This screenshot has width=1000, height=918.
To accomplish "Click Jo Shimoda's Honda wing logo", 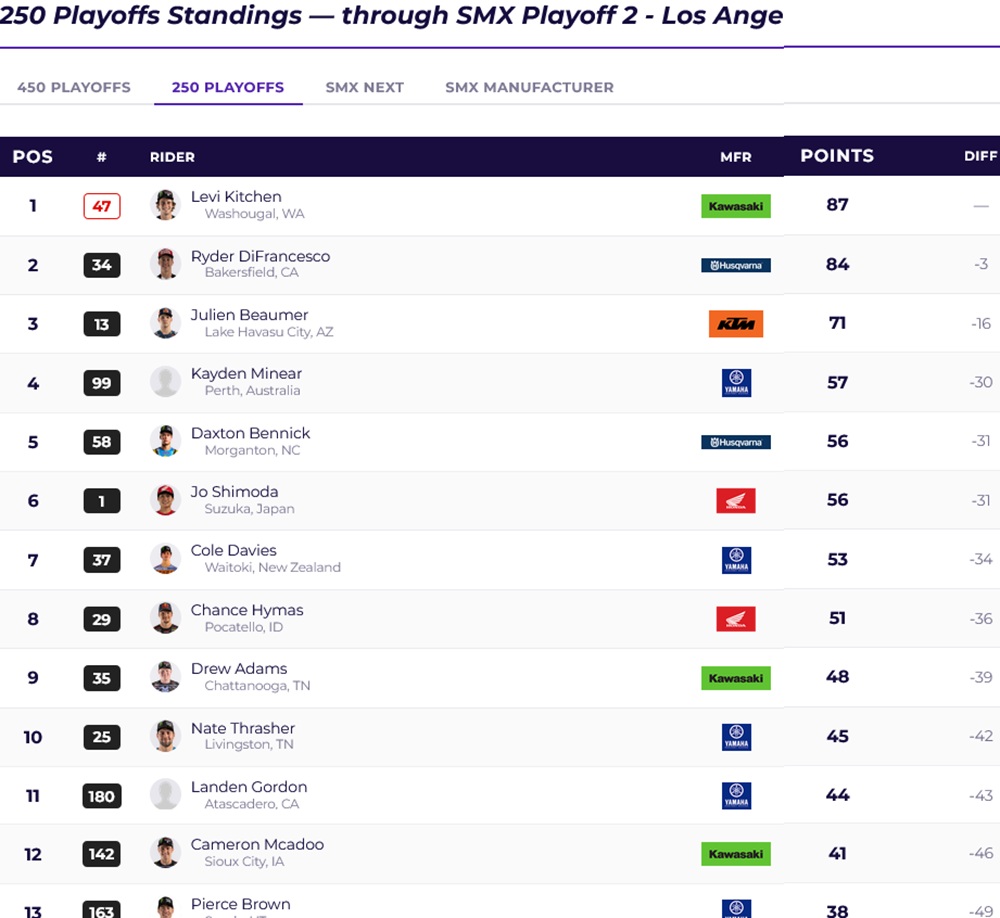I will [735, 501].
